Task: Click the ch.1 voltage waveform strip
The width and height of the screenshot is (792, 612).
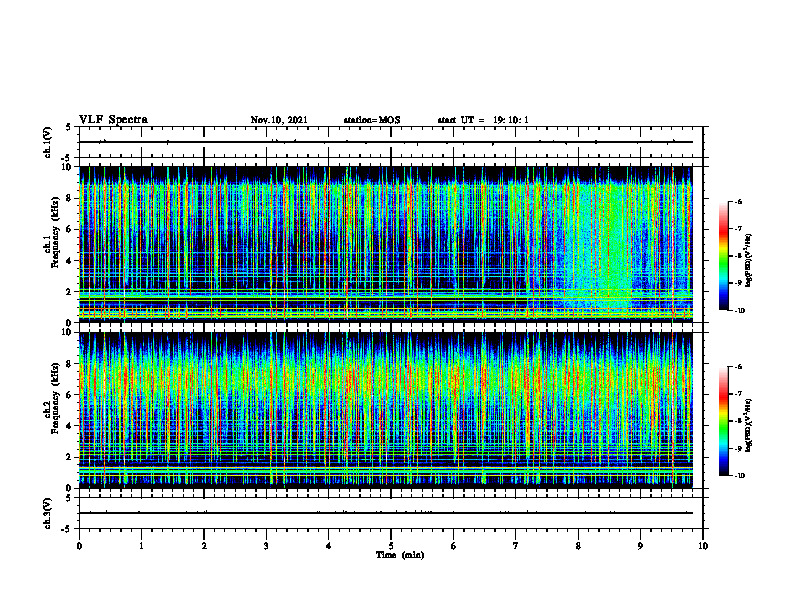Action: [x=391, y=142]
